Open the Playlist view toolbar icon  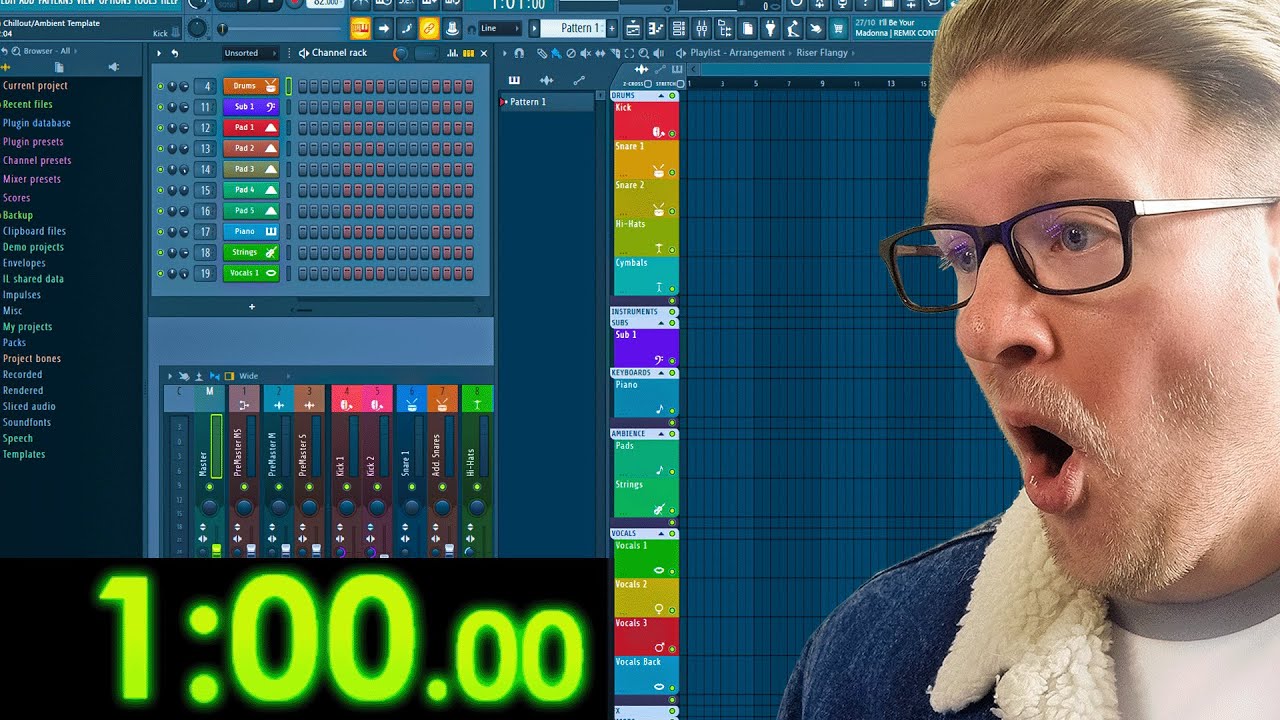point(634,28)
